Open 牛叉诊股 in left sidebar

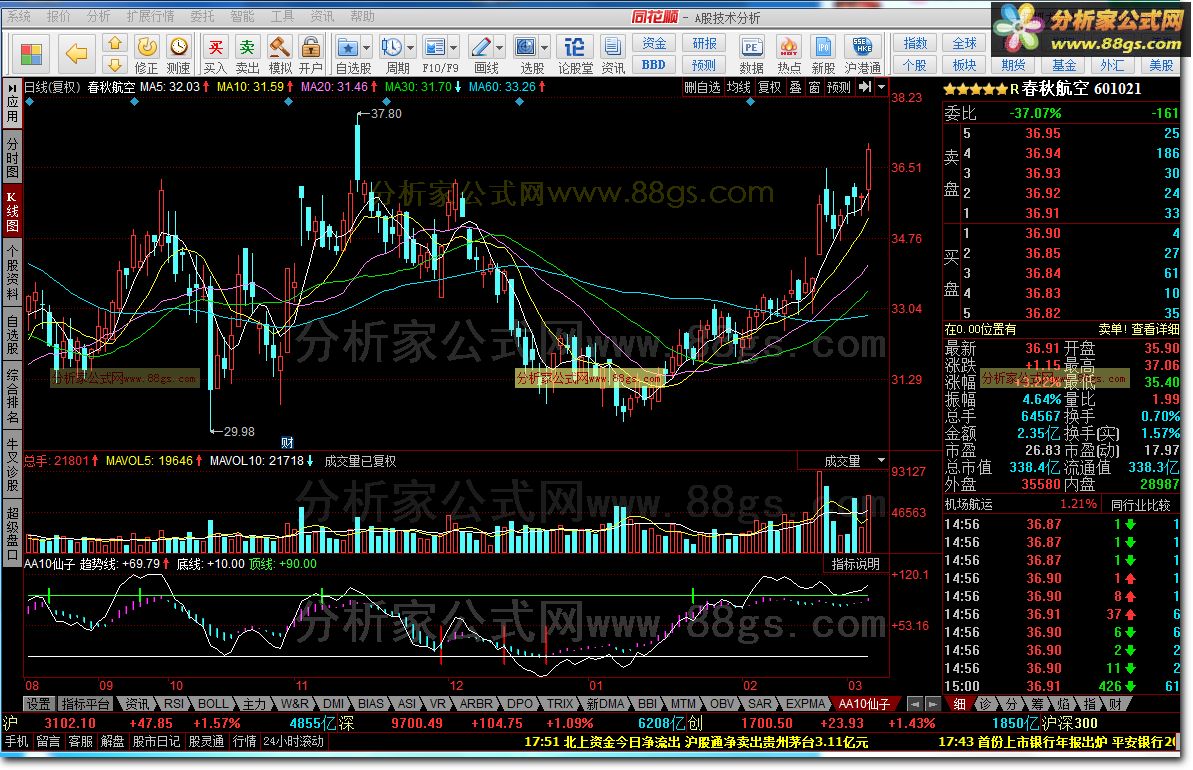pos(12,464)
